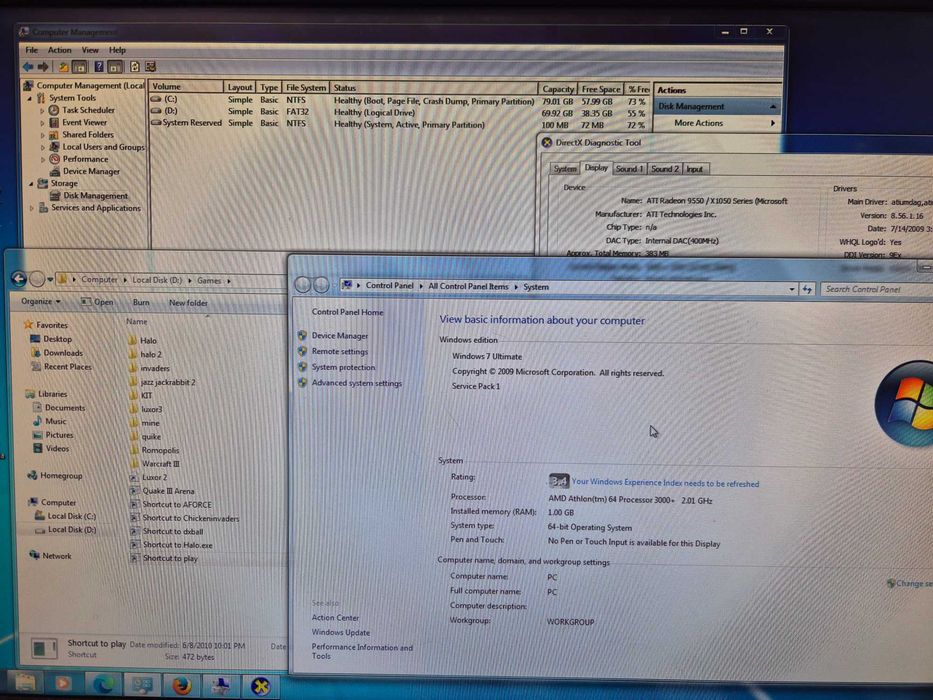Select Local Disk (C:) in navigation pane
Viewport: 933px width, 700px height.
point(71,516)
